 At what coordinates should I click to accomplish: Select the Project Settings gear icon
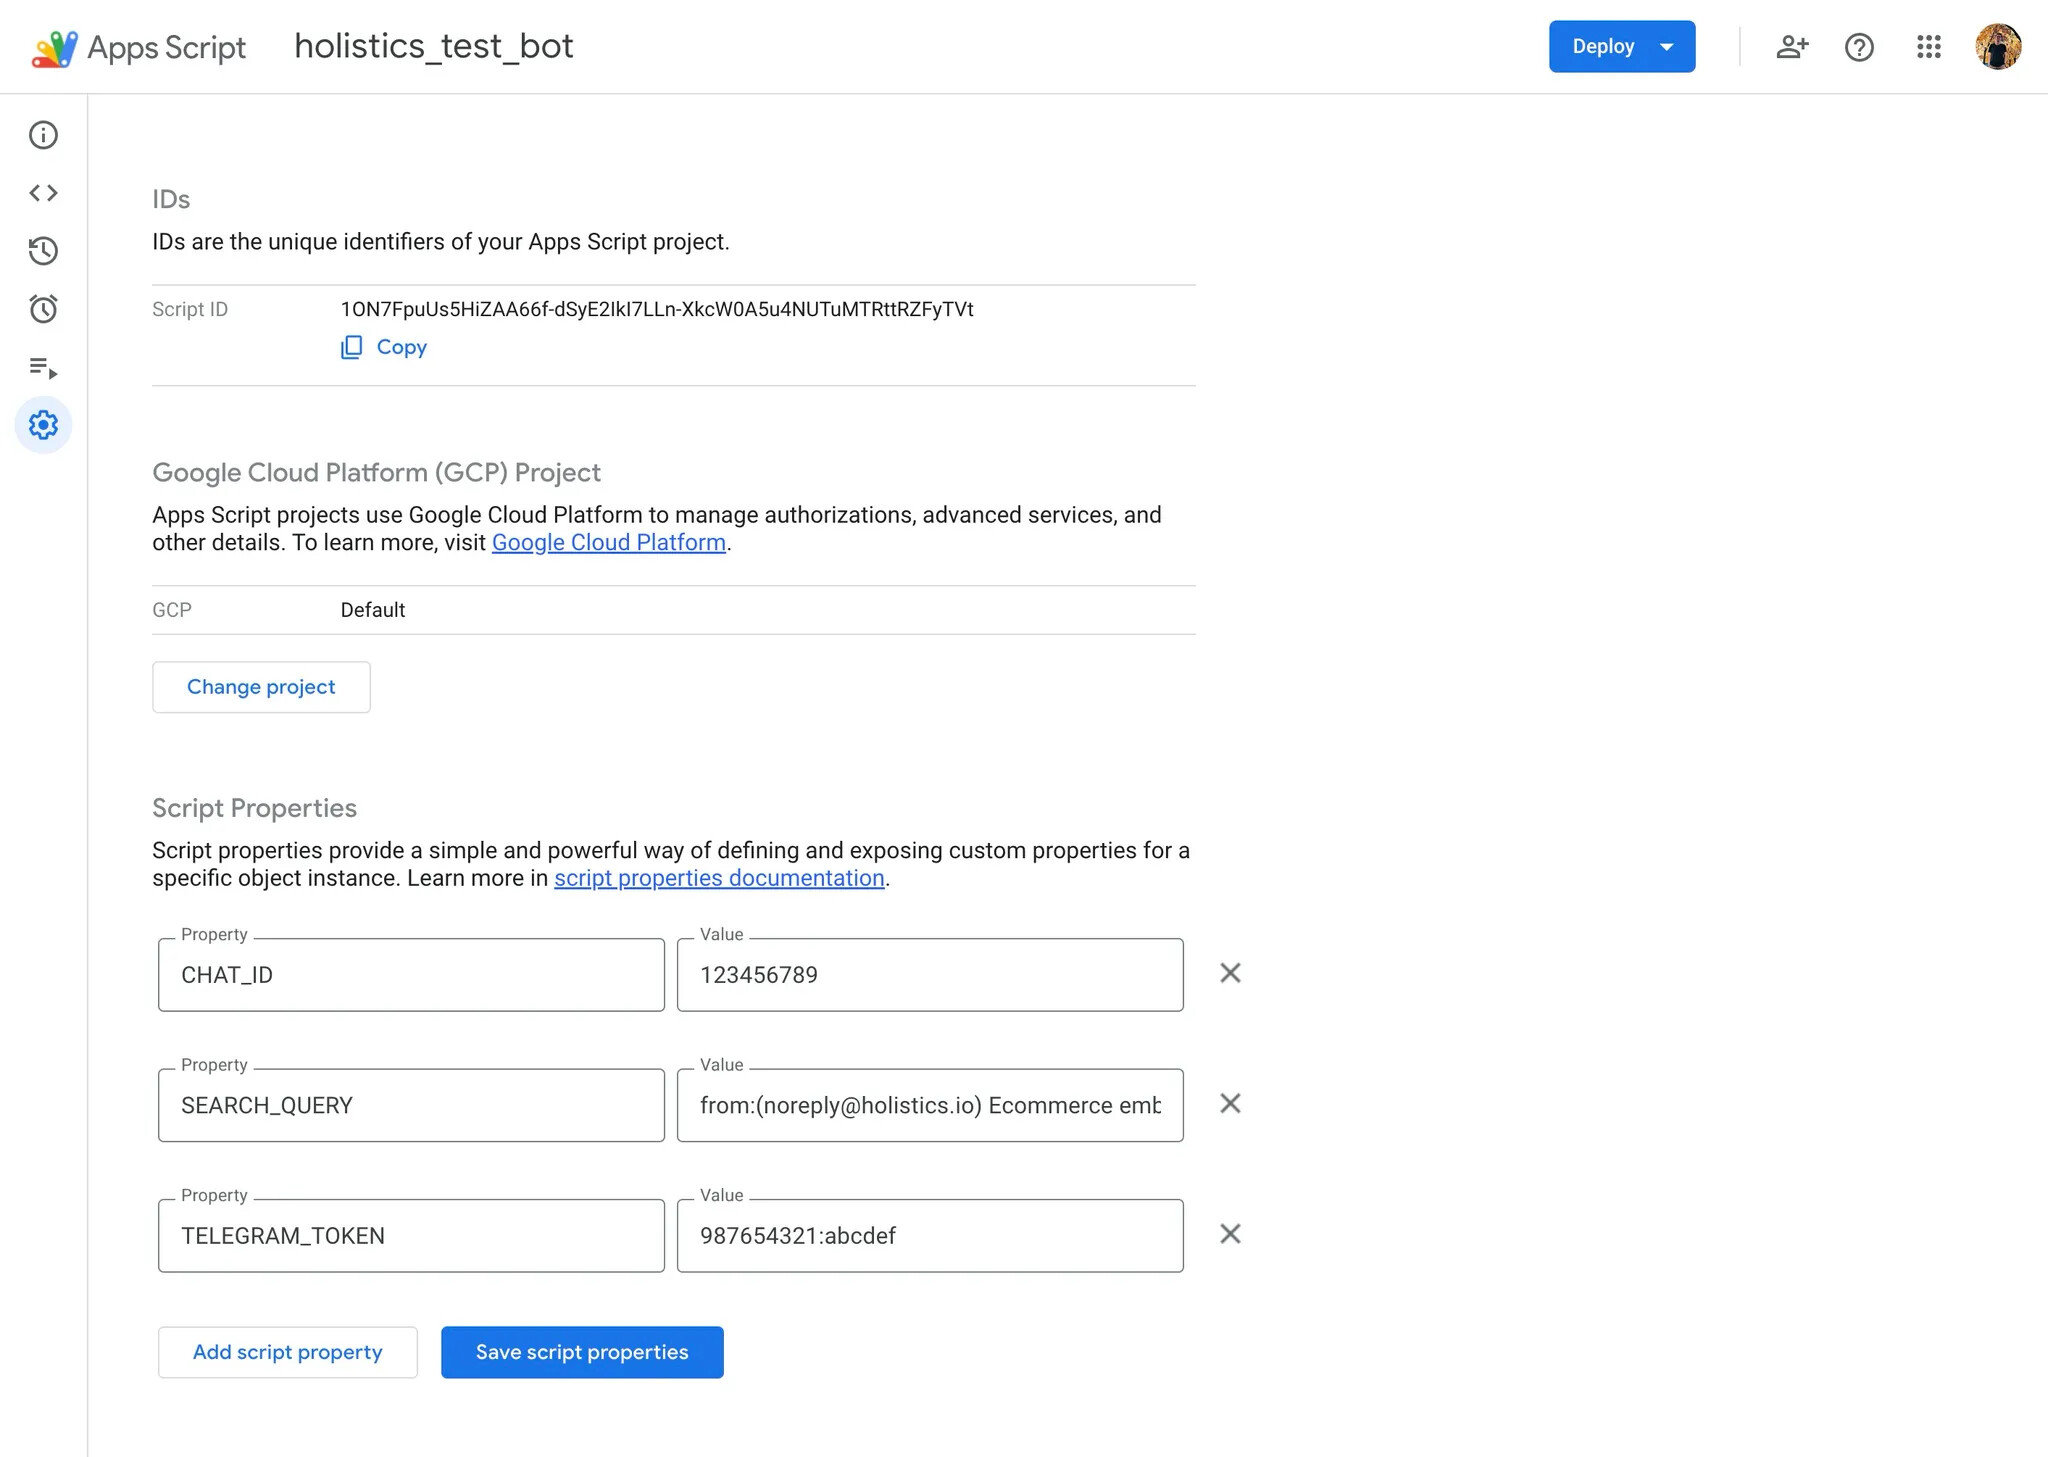click(x=43, y=425)
